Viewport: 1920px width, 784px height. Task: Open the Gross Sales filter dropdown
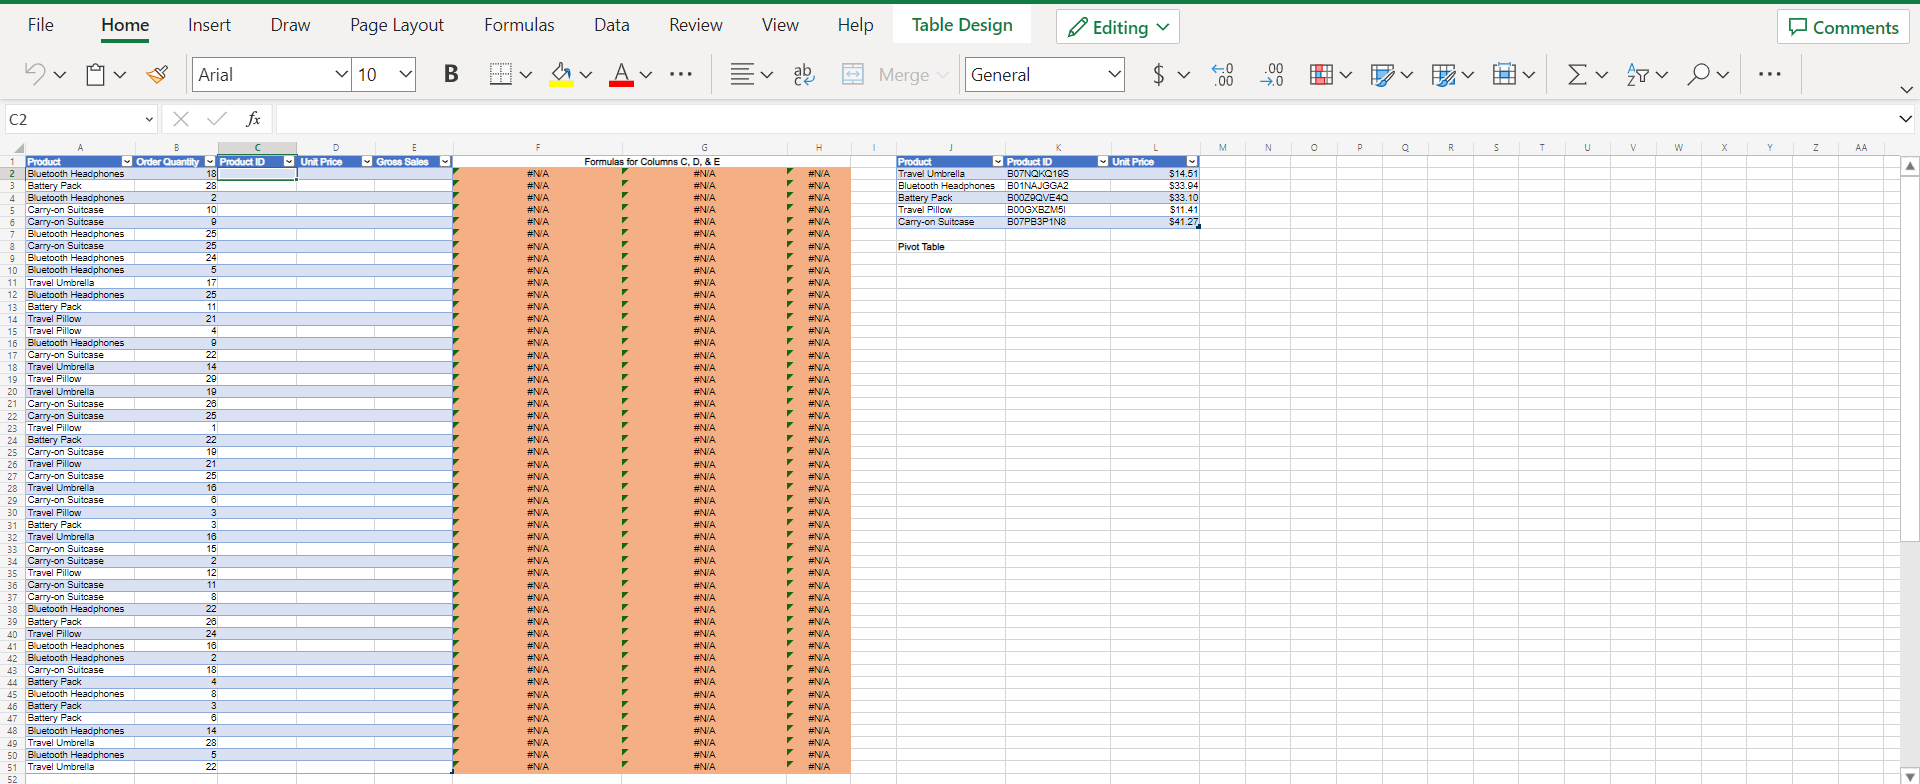click(445, 162)
